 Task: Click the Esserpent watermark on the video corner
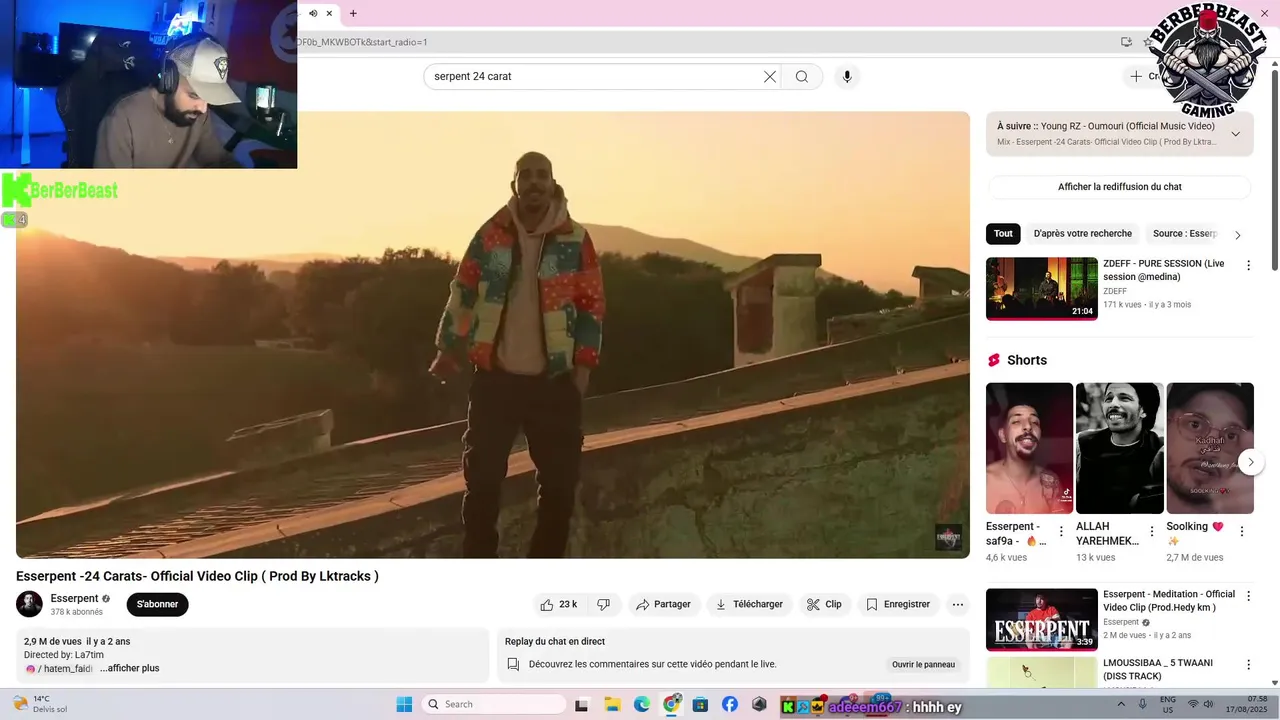coord(948,537)
